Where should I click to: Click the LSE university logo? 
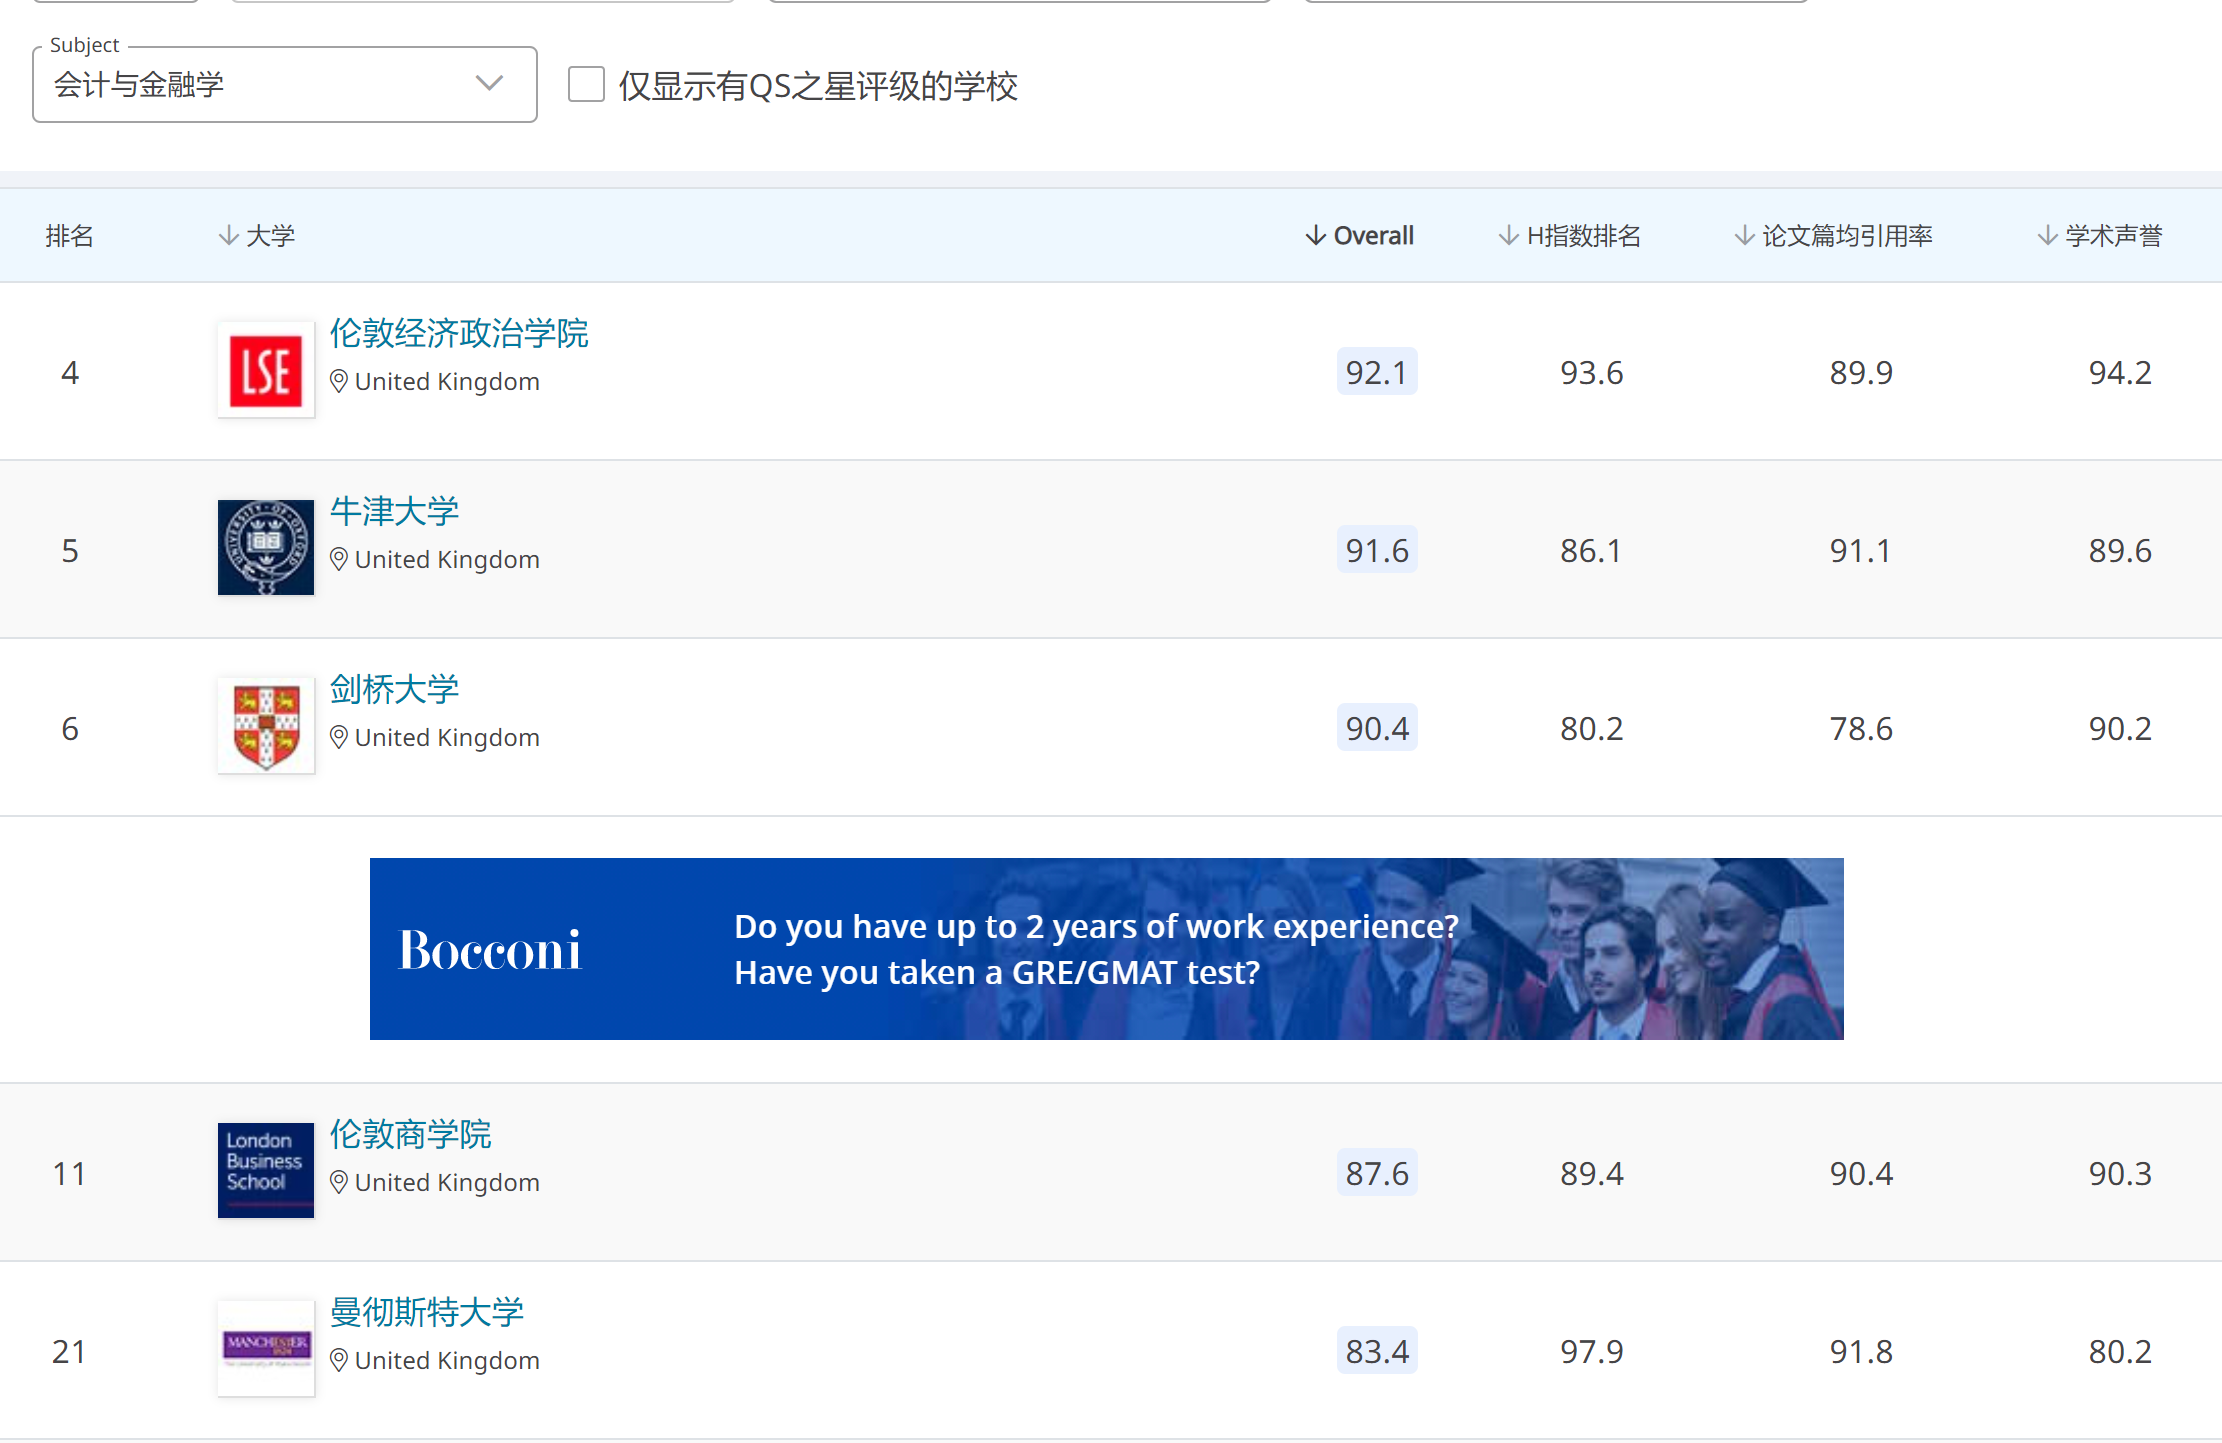click(265, 370)
